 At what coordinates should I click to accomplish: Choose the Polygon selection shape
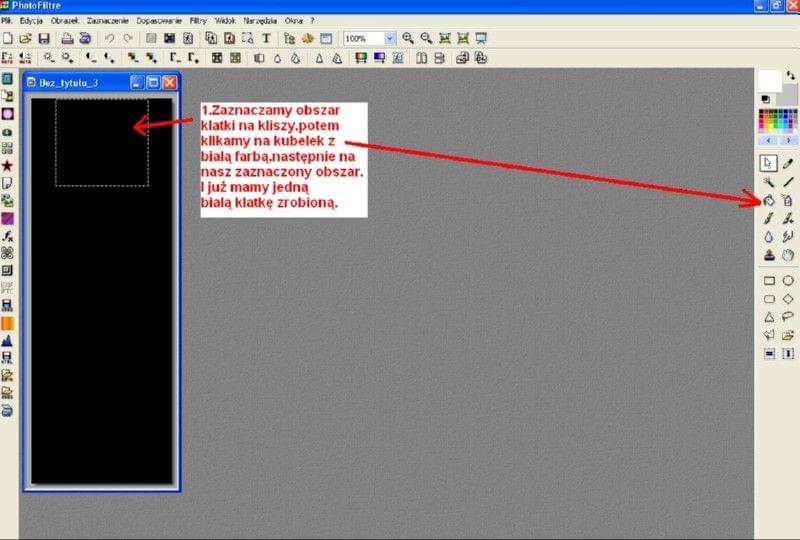coord(769,335)
